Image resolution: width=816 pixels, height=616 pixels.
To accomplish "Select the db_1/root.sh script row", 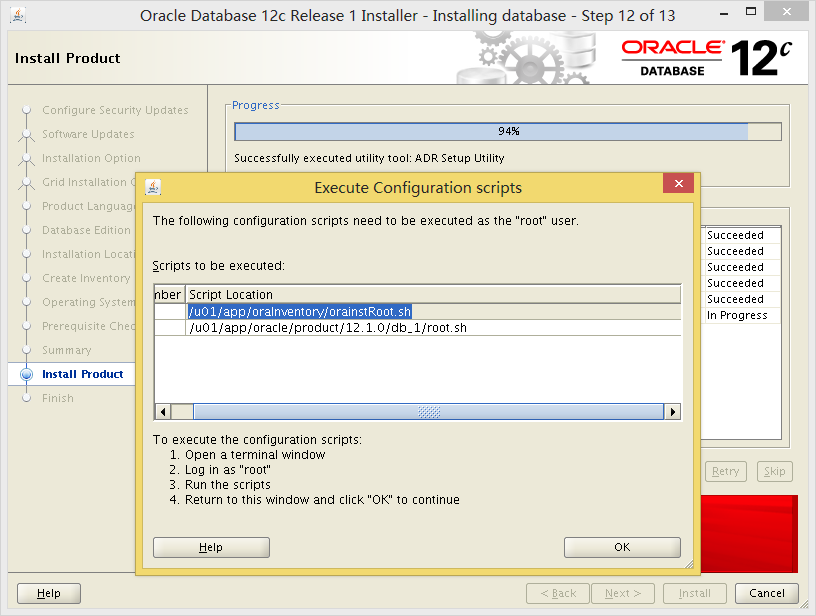I will [328, 328].
